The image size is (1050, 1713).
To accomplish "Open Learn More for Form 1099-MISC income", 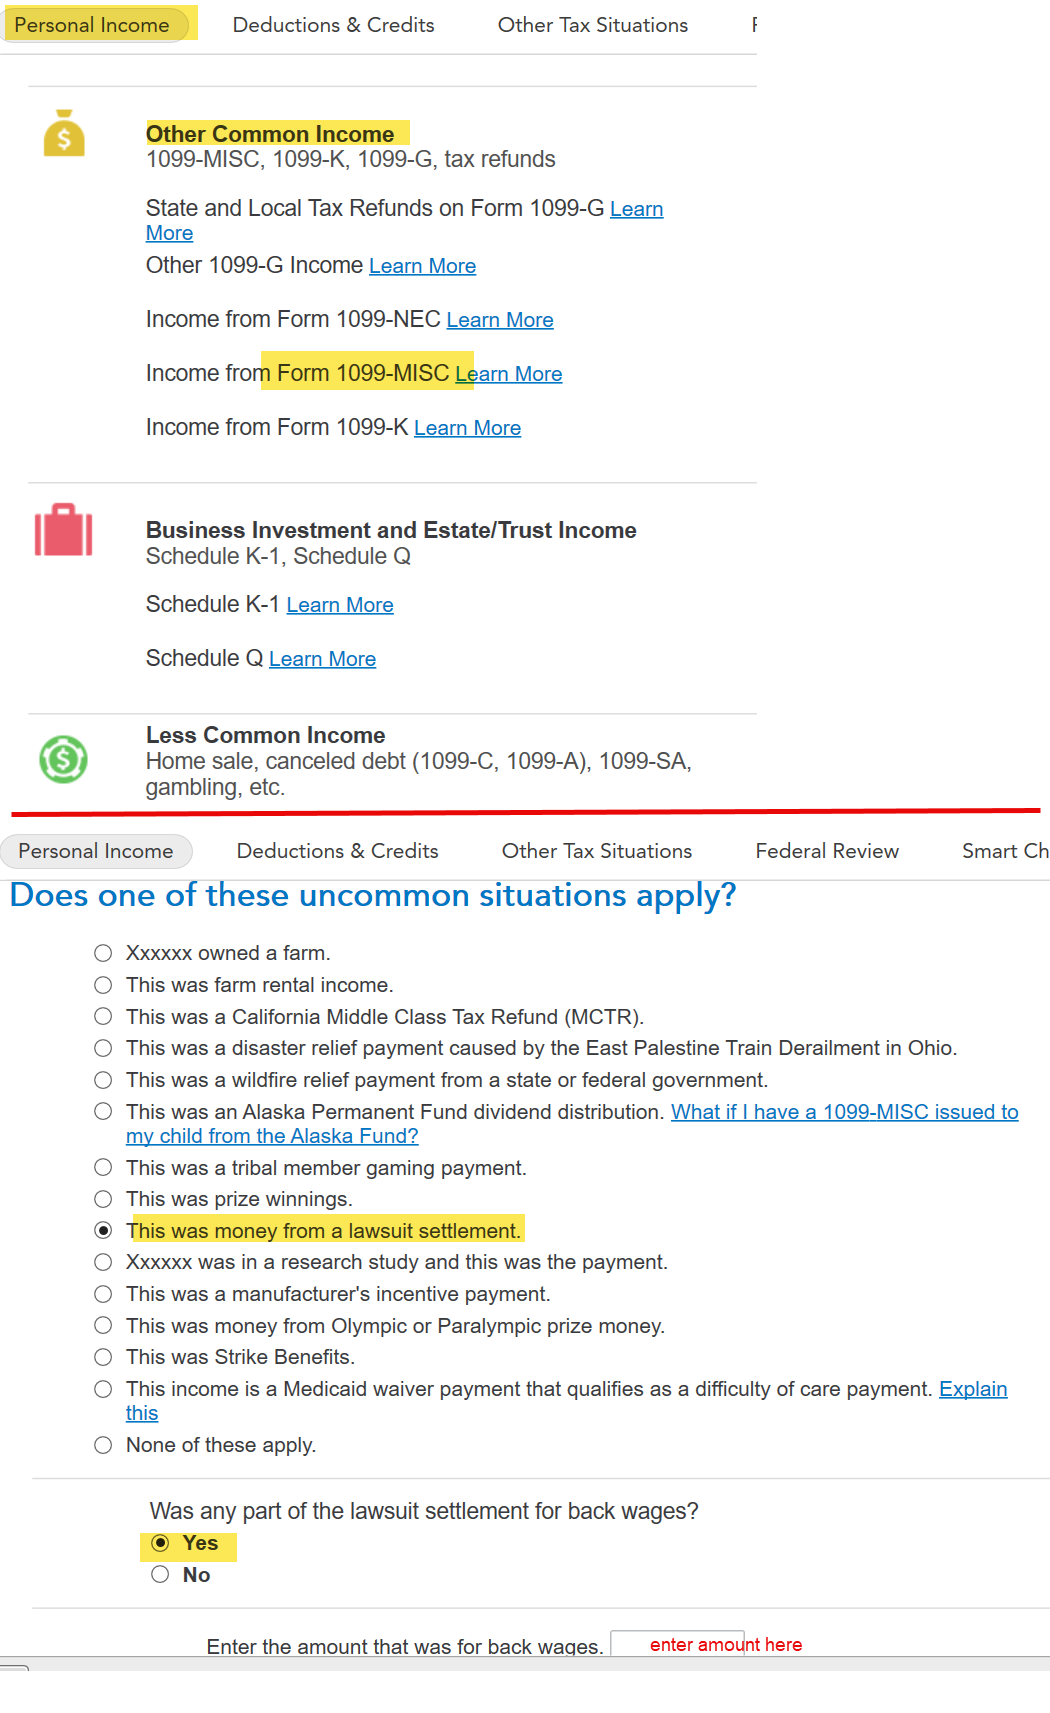I will [x=509, y=374].
